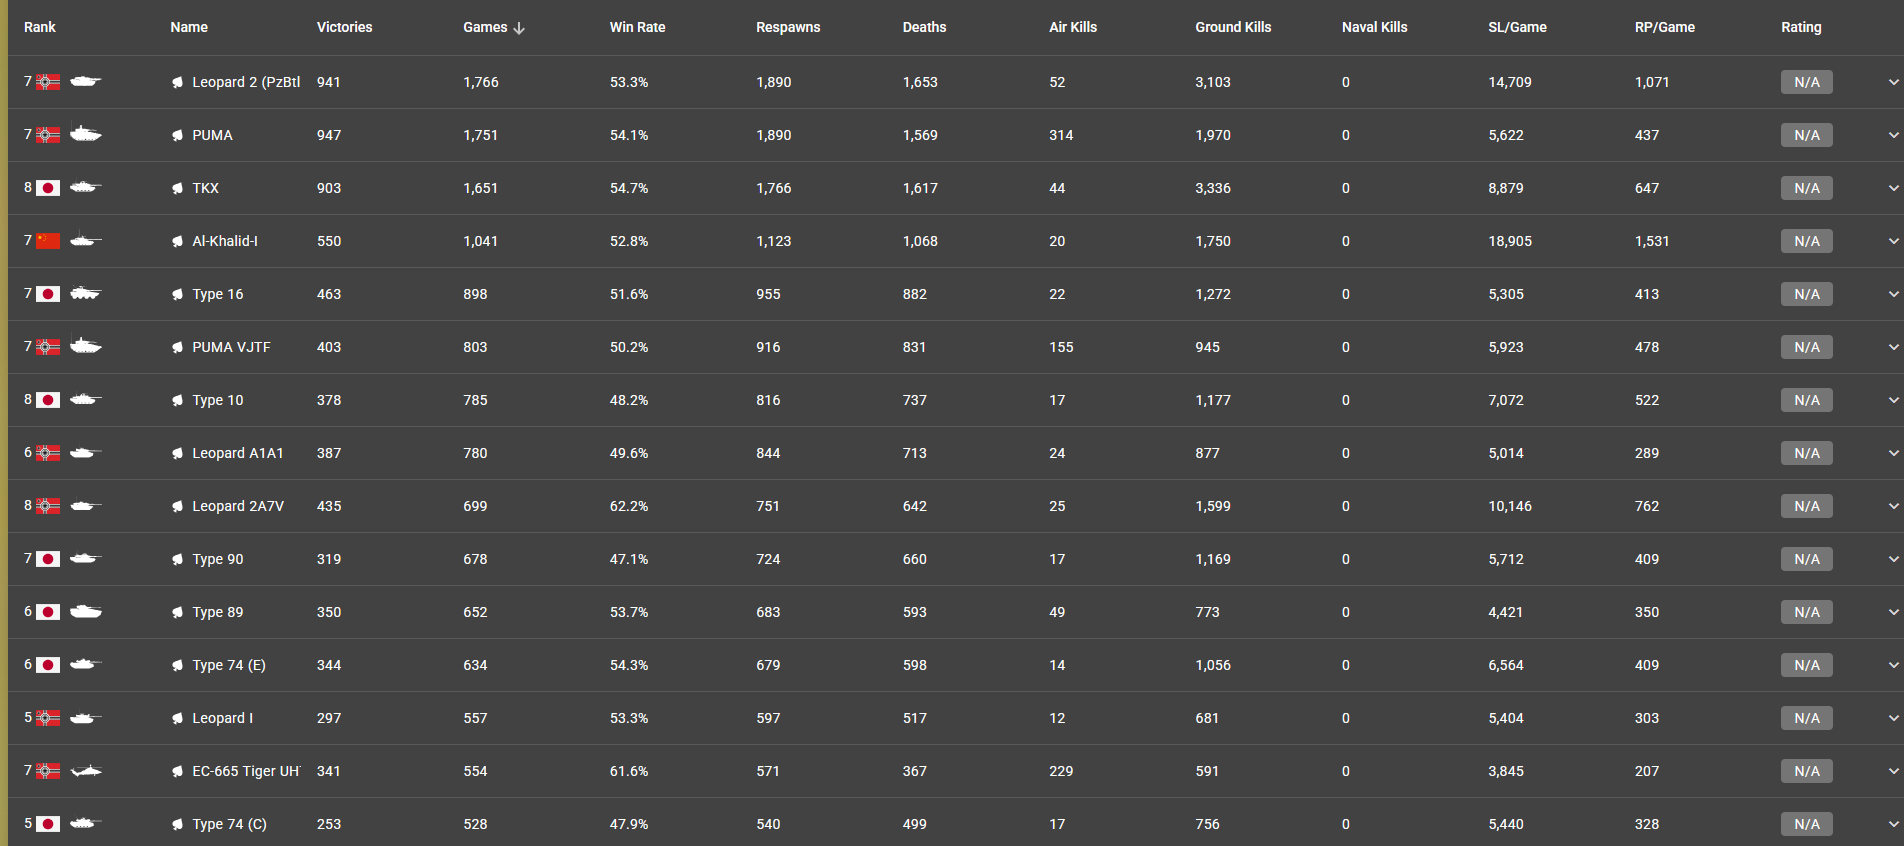
Task: Click the tank silhouette icon for Leopard 2A7V
Action: click(x=85, y=506)
